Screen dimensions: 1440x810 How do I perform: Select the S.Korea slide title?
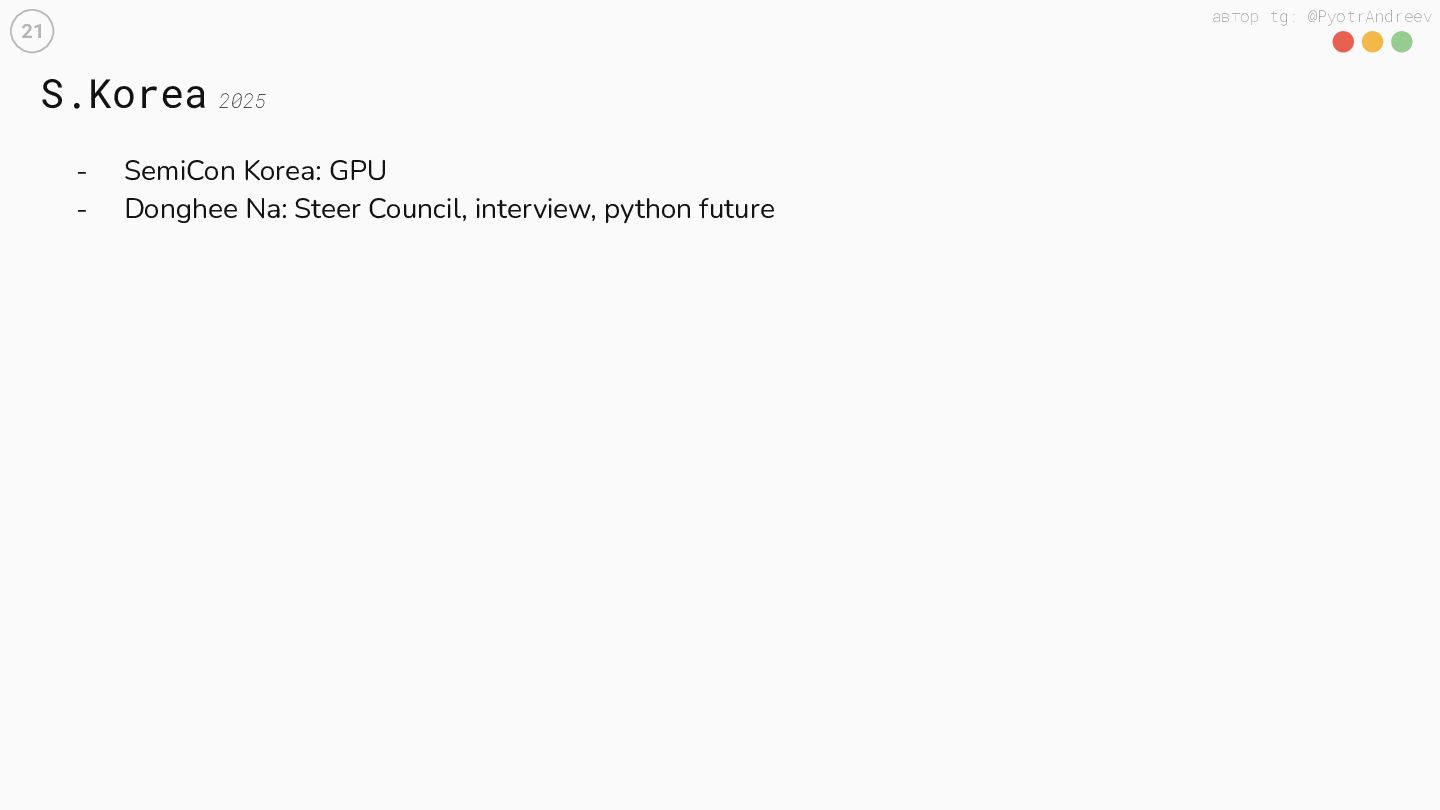coord(124,94)
